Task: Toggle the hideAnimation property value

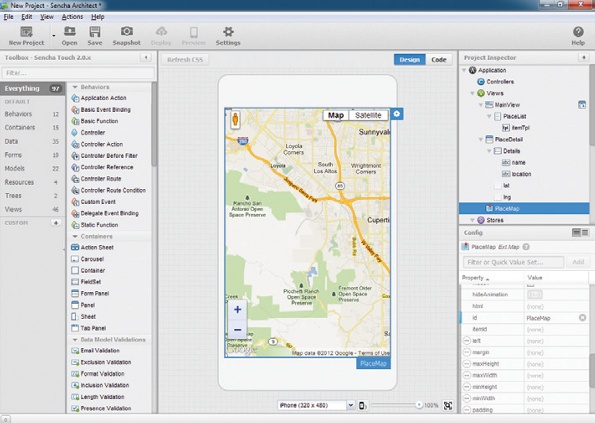Action: tap(535, 294)
